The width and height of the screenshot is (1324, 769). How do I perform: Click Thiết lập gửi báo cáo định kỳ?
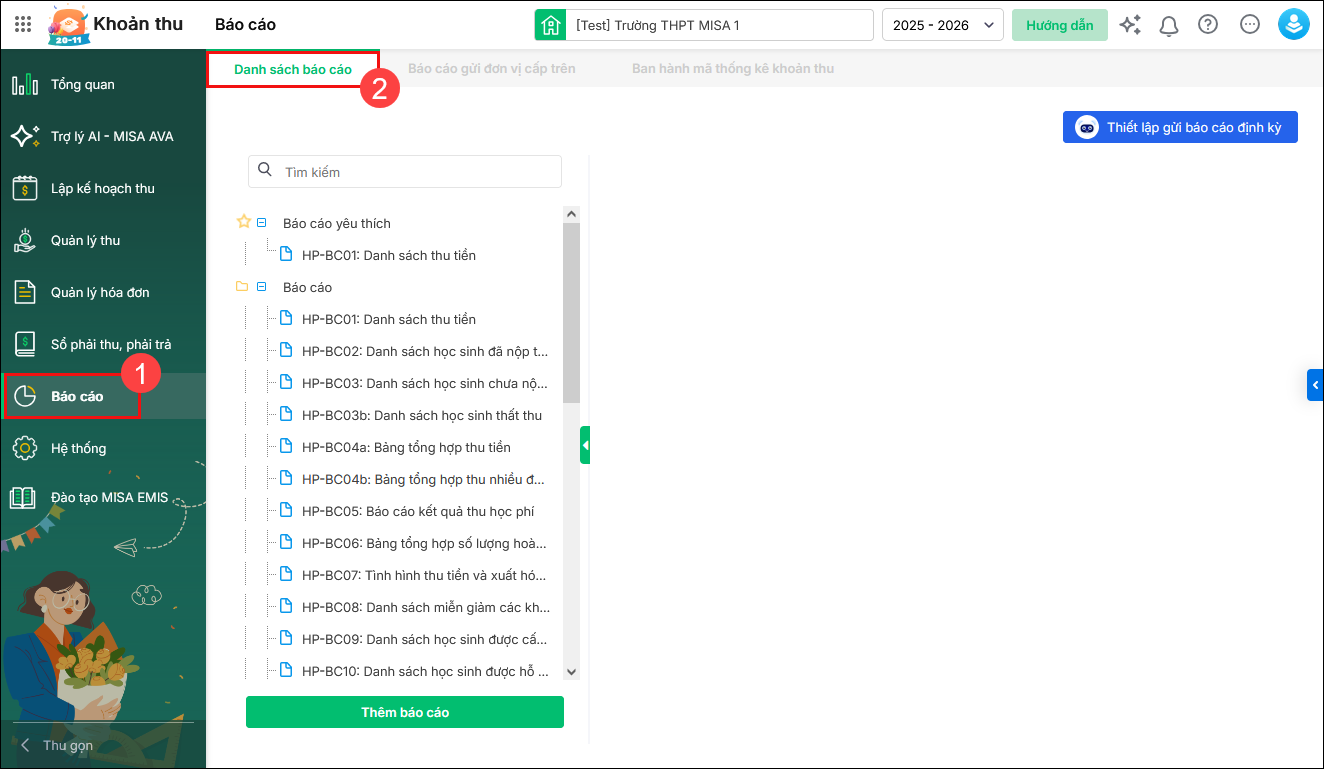tap(1180, 127)
